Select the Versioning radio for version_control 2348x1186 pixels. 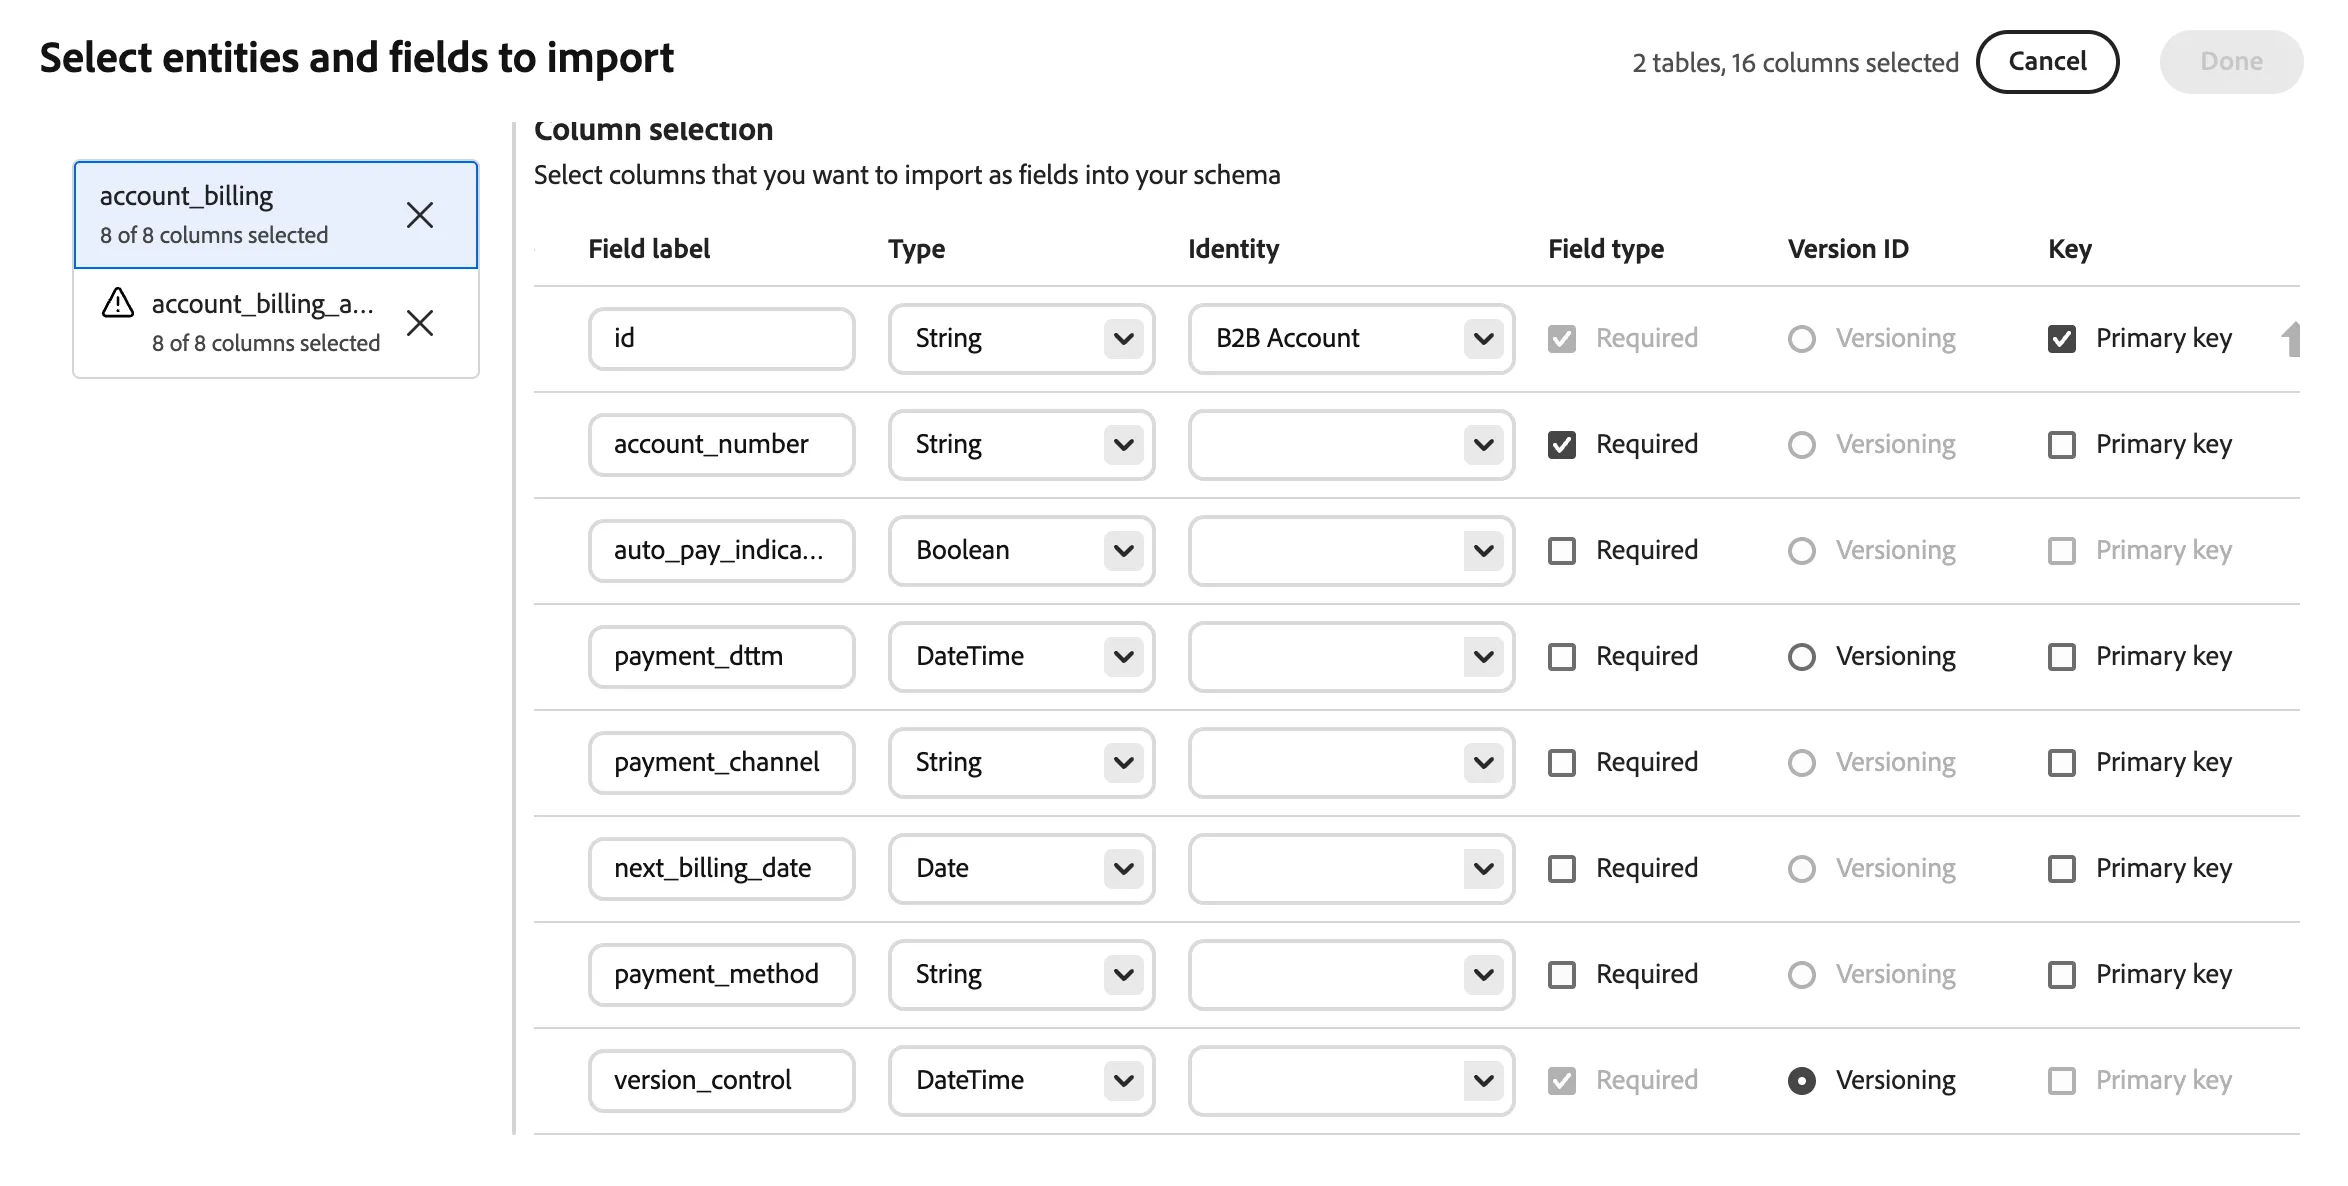pos(1802,1081)
